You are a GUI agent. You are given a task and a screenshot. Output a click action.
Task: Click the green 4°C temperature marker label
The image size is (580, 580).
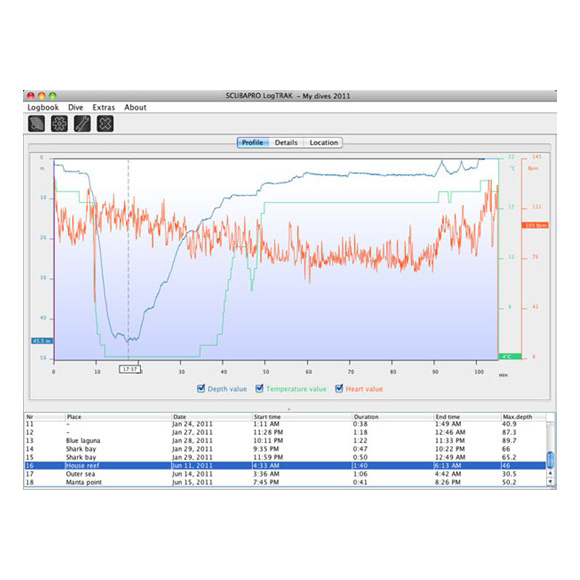[510, 357]
